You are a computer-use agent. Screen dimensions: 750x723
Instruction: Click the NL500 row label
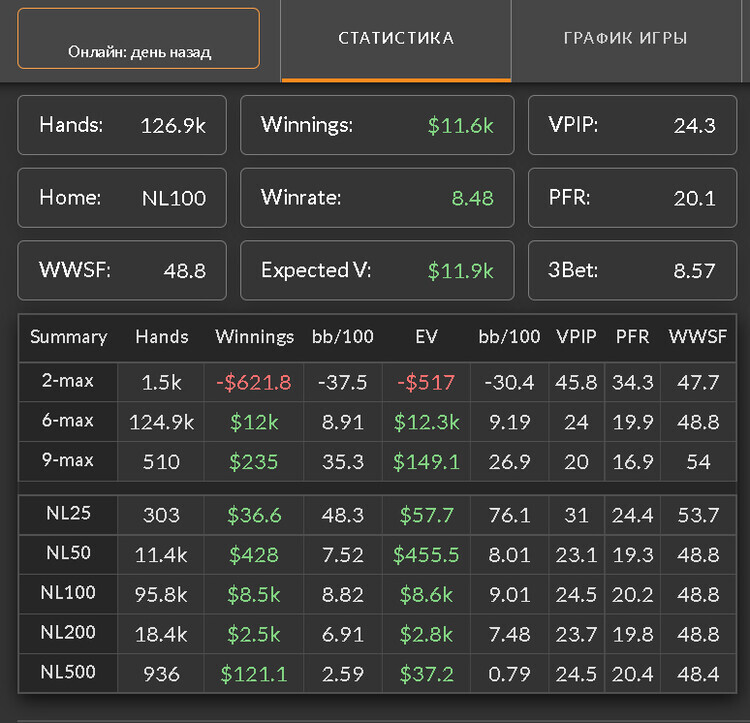tap(70, 673)
